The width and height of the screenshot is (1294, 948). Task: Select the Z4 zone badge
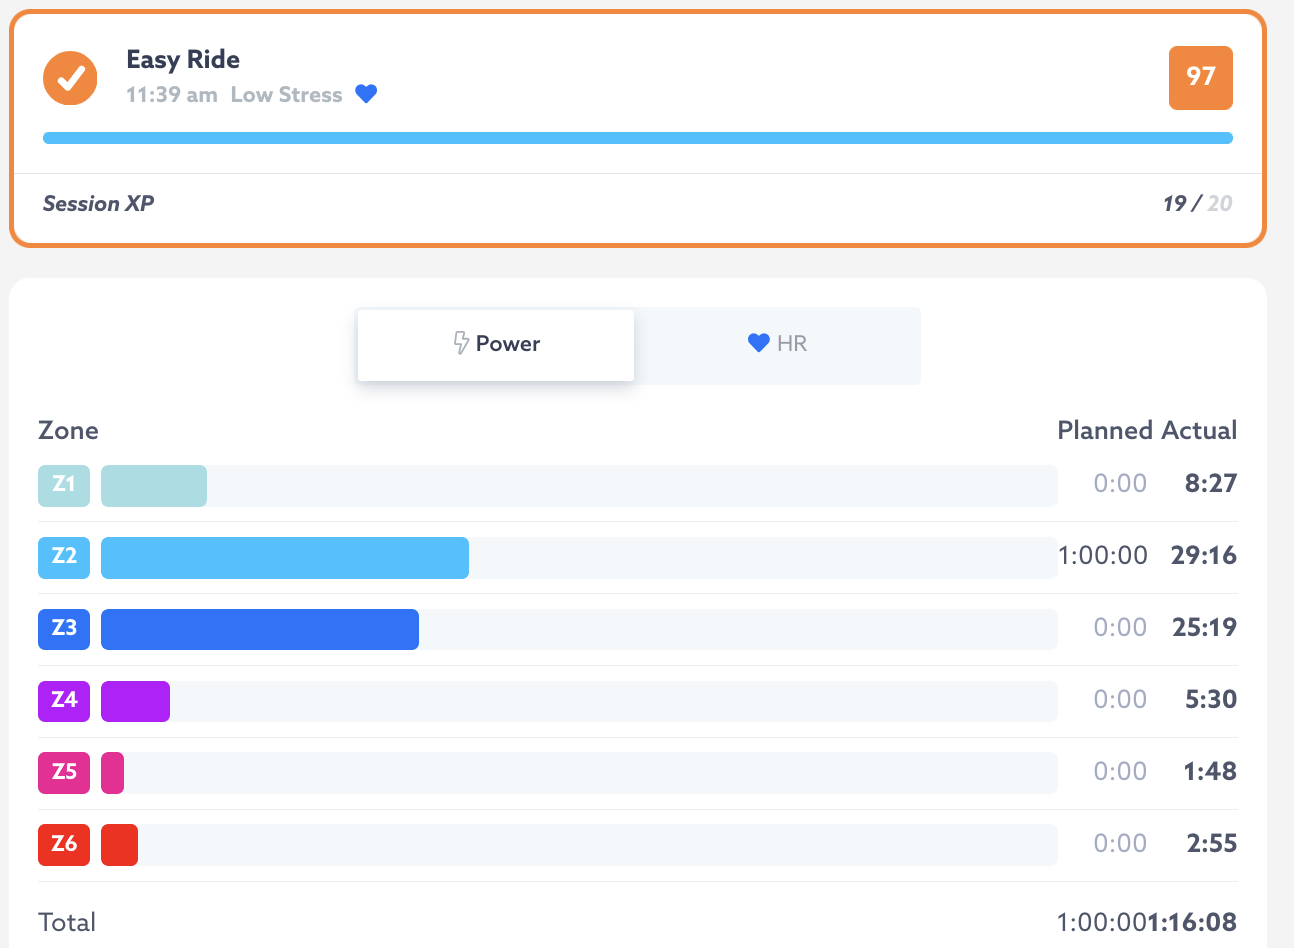tap(64, 701)
